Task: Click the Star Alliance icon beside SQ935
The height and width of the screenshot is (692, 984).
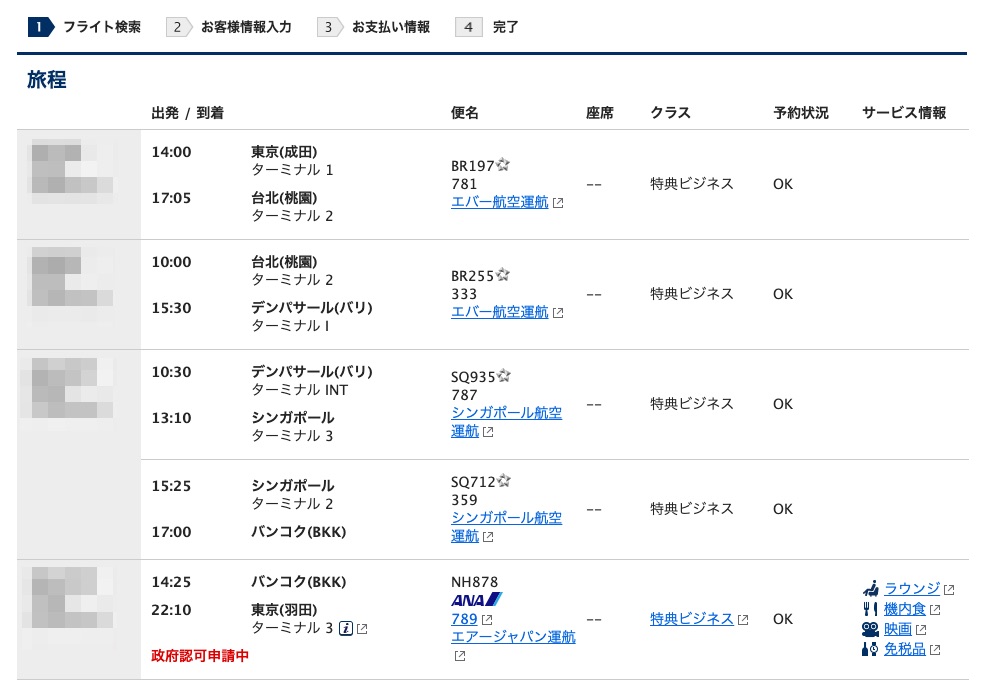Action: (x=504, y=376)
